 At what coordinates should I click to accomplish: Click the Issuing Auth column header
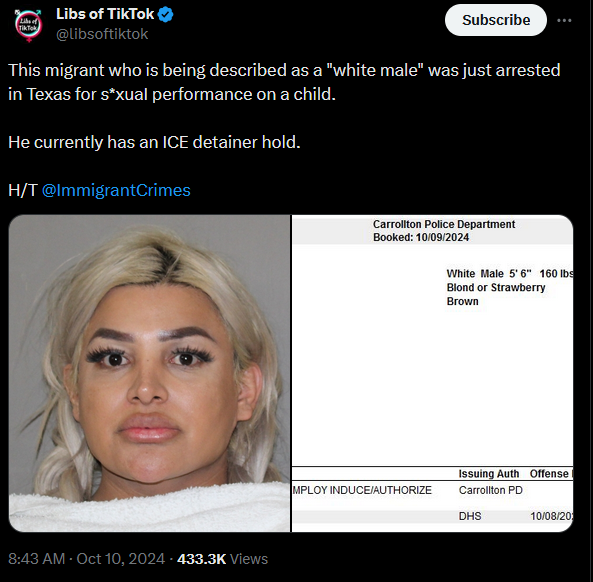tap(489, 474)
